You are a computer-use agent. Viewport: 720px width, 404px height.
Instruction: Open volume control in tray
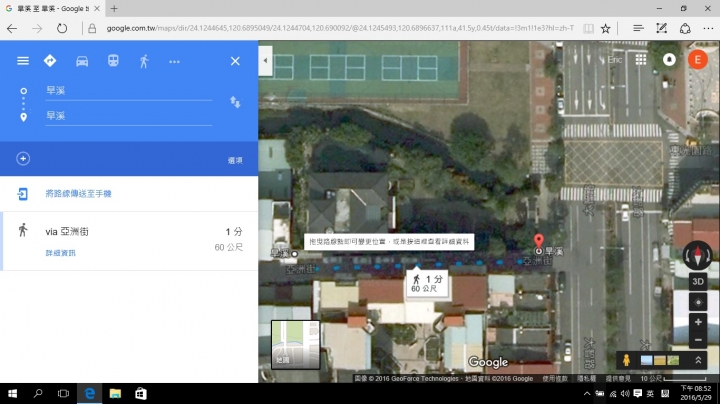pos(625,394)
